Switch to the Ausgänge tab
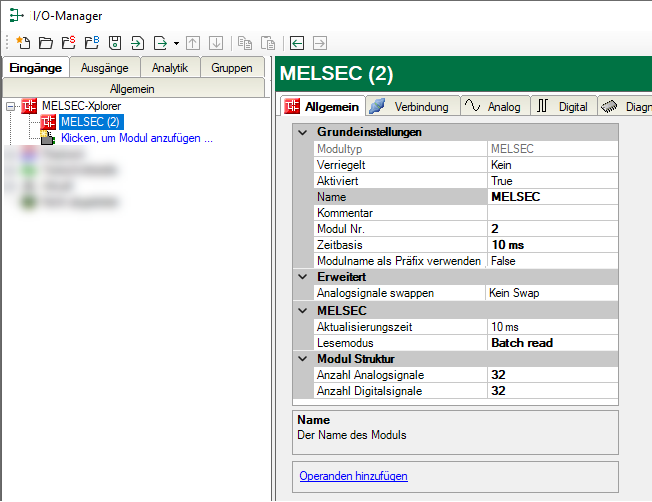The height and width of the screenshot is (502, 652). 105,67
